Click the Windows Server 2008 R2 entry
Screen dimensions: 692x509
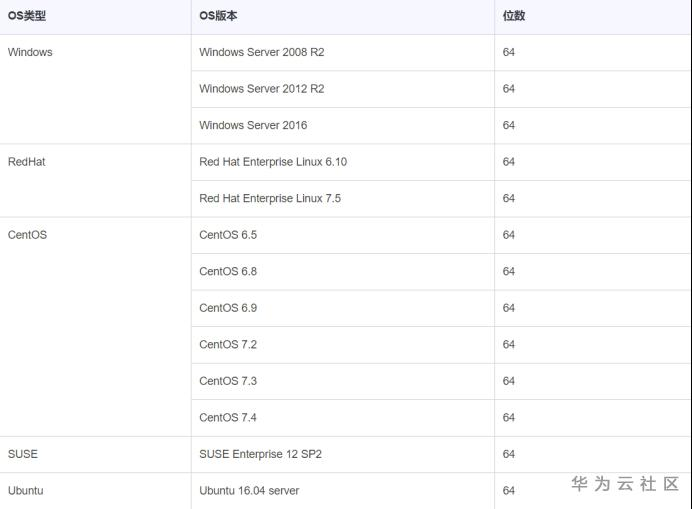261,52
